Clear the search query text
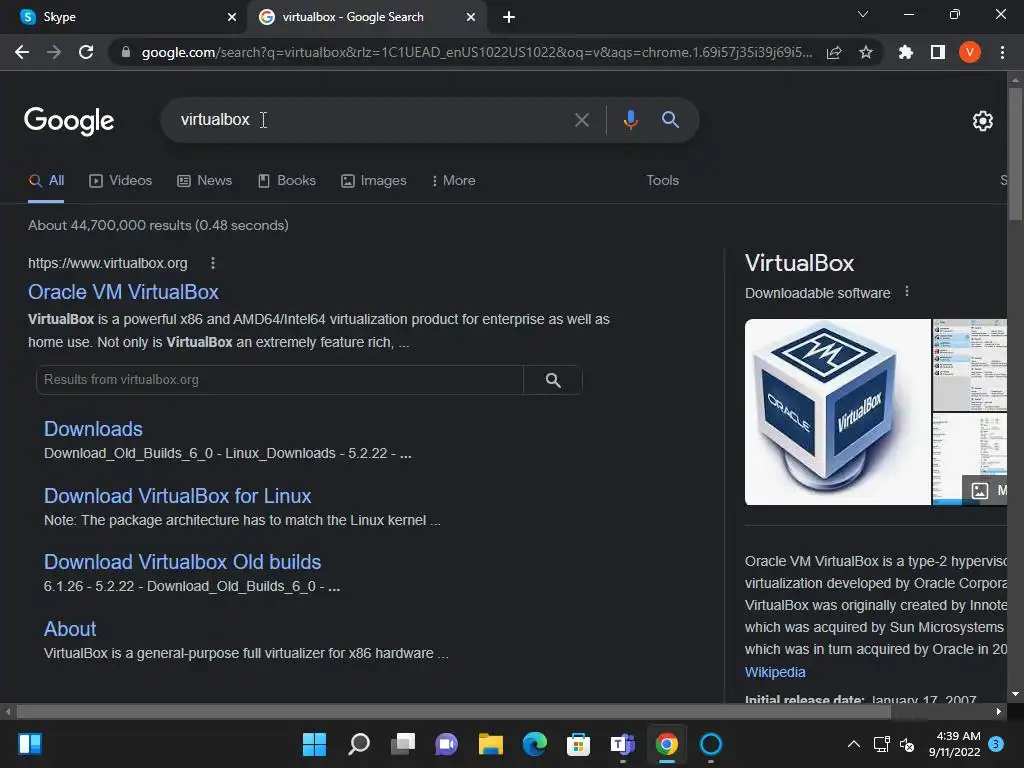 click(x=581, y=120)
